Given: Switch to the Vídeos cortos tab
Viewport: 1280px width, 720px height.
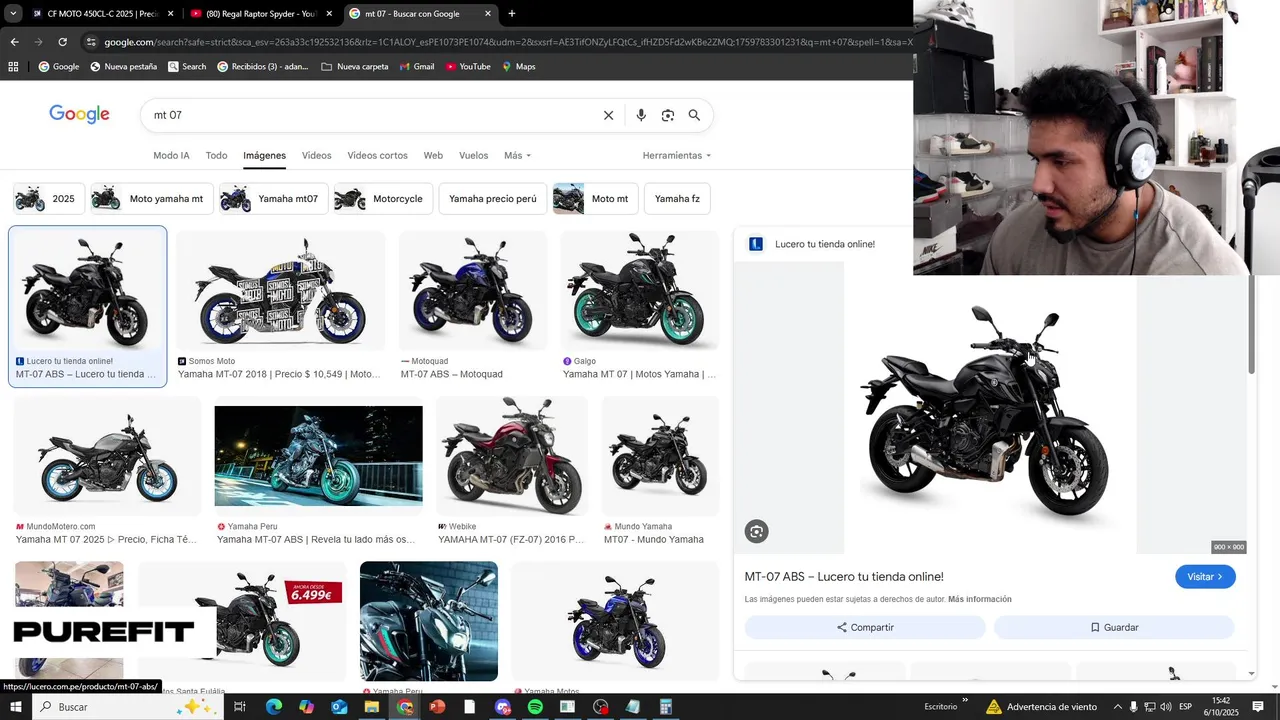Looking at the screenshot, I should 377,156.
